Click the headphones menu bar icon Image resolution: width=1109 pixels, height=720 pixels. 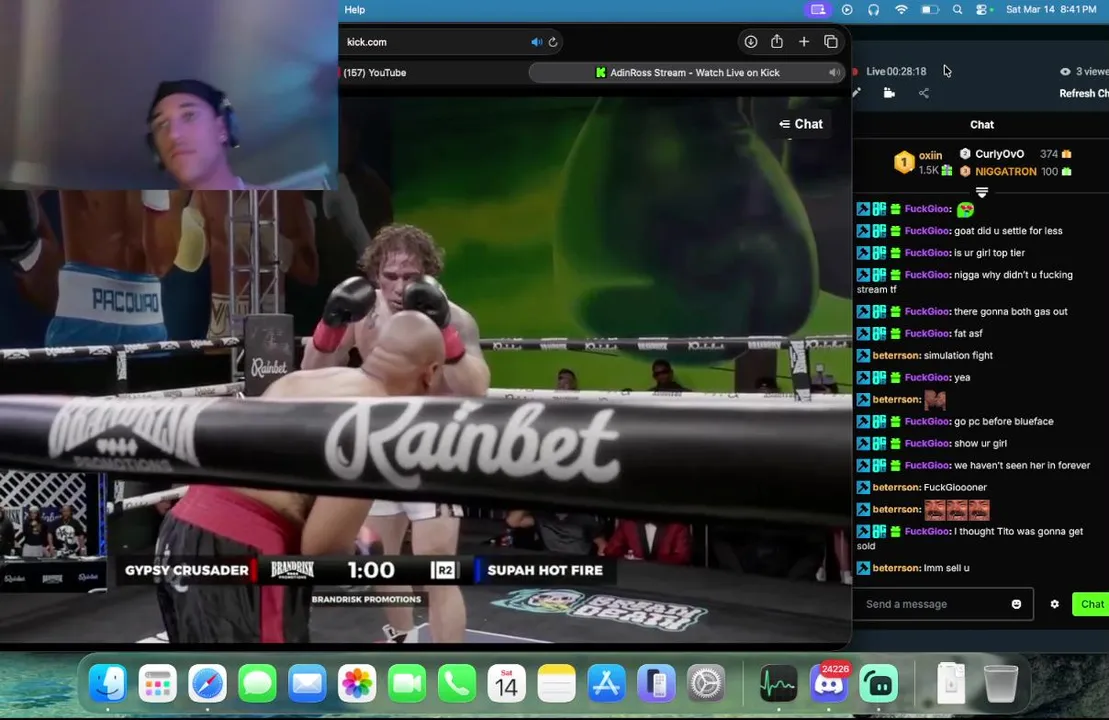[x=873, y=10]
